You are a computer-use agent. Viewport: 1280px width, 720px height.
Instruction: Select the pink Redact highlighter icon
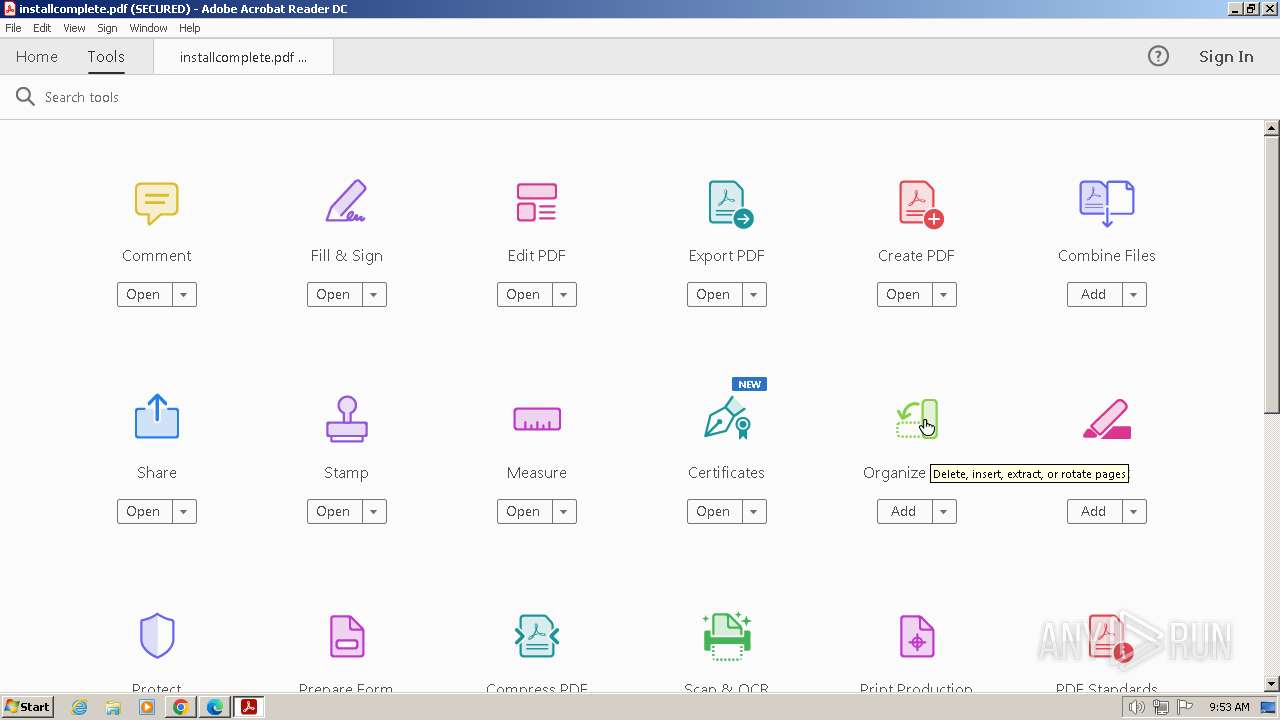pos(1107,420)
